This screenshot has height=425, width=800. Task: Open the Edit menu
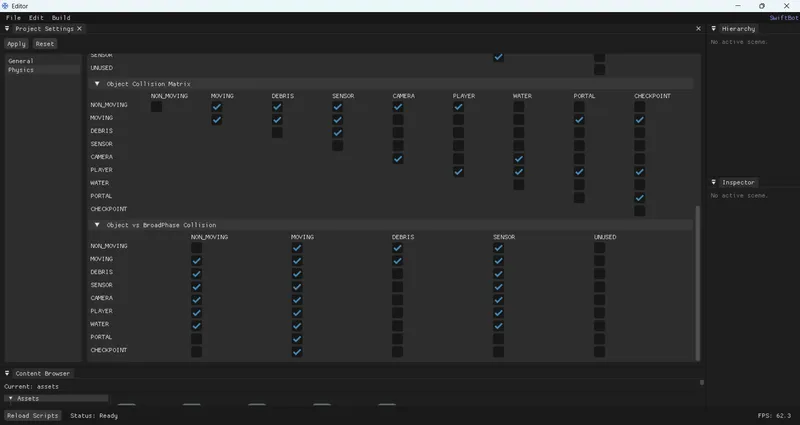(36, 17)
